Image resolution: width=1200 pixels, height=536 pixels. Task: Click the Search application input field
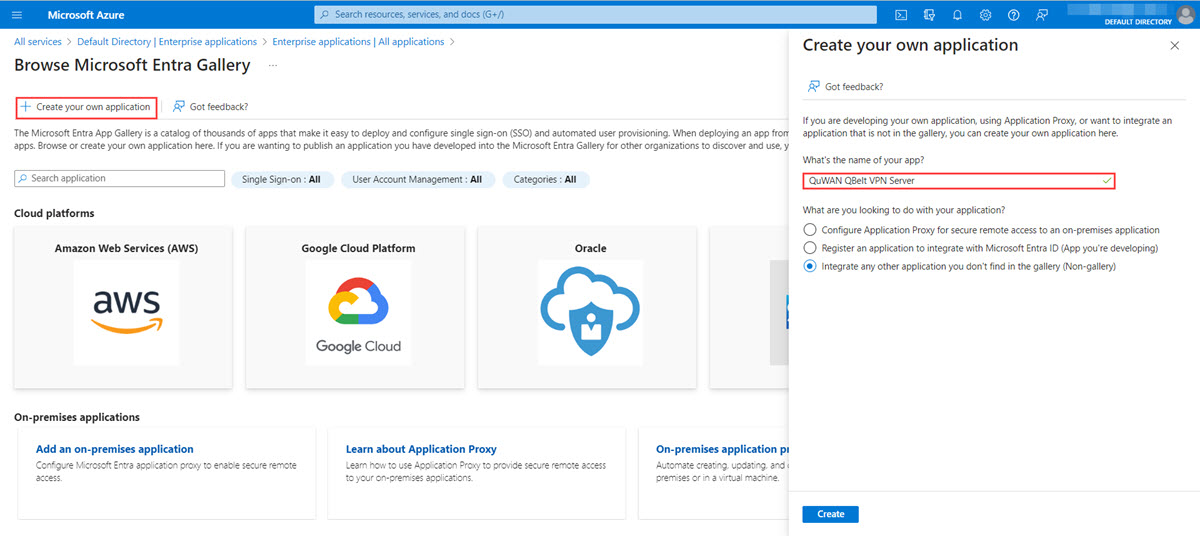[x=120, y=178]
